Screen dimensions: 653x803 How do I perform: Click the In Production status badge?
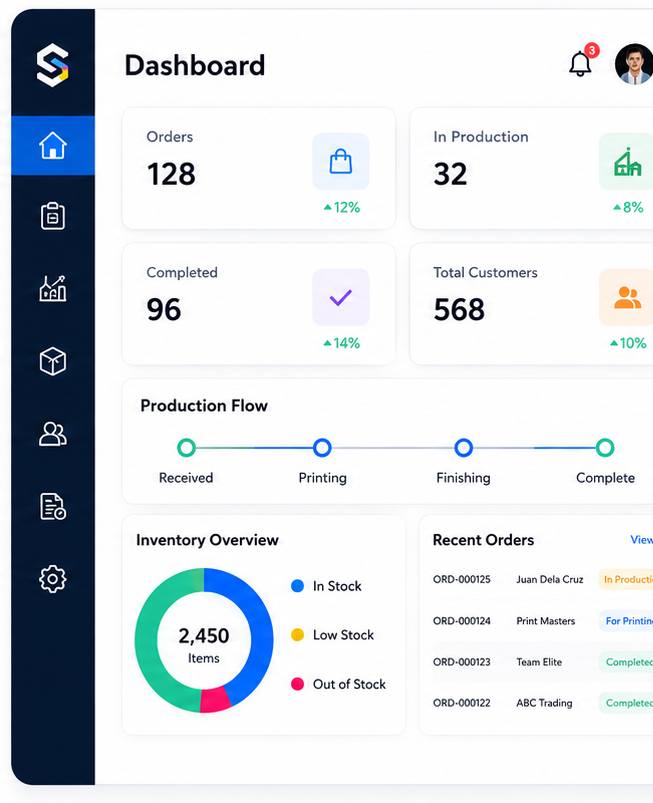[626, 579]
